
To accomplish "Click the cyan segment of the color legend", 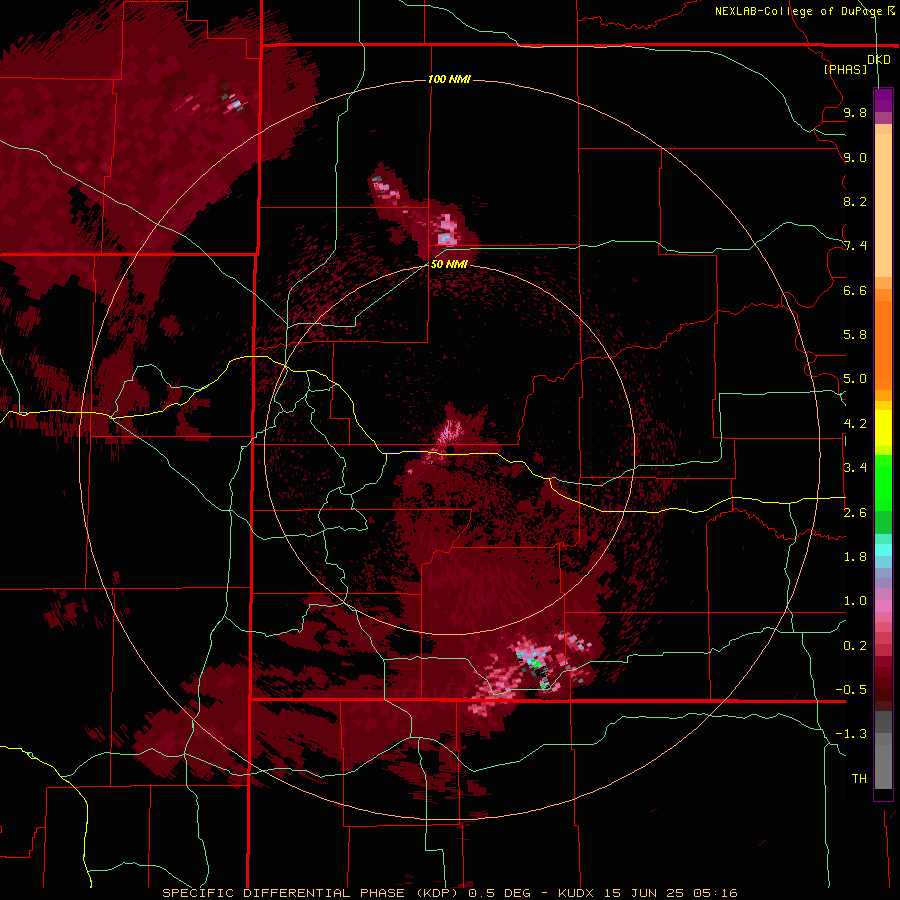I will pyautogui.click(x=883, y=550).
